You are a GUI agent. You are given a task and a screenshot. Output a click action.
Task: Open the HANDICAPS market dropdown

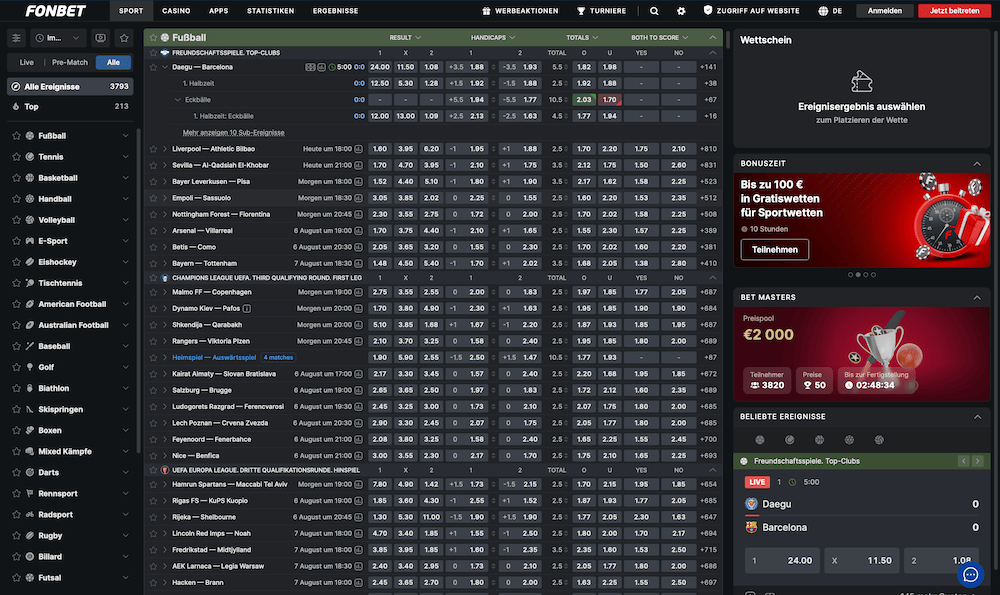(493, 38)
